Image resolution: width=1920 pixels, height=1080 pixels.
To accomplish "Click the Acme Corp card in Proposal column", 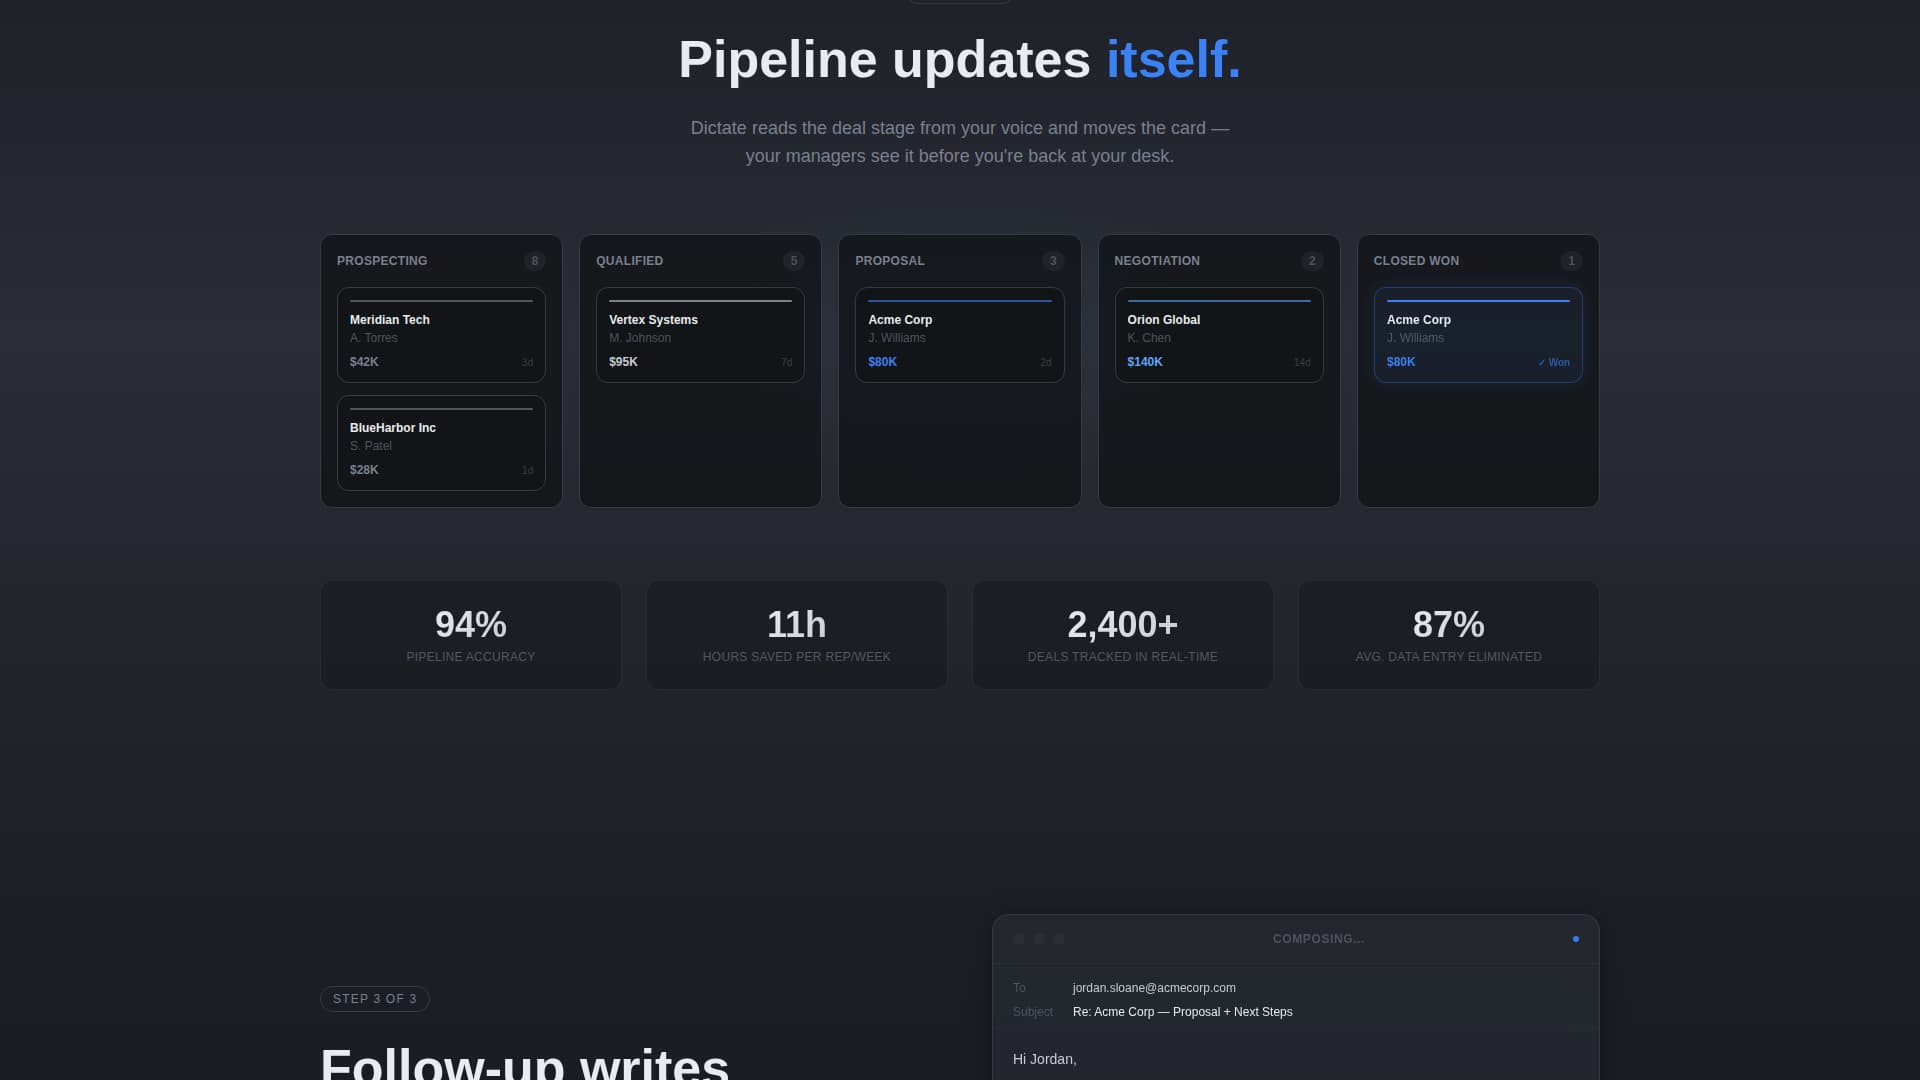I will tap(959, 335).
